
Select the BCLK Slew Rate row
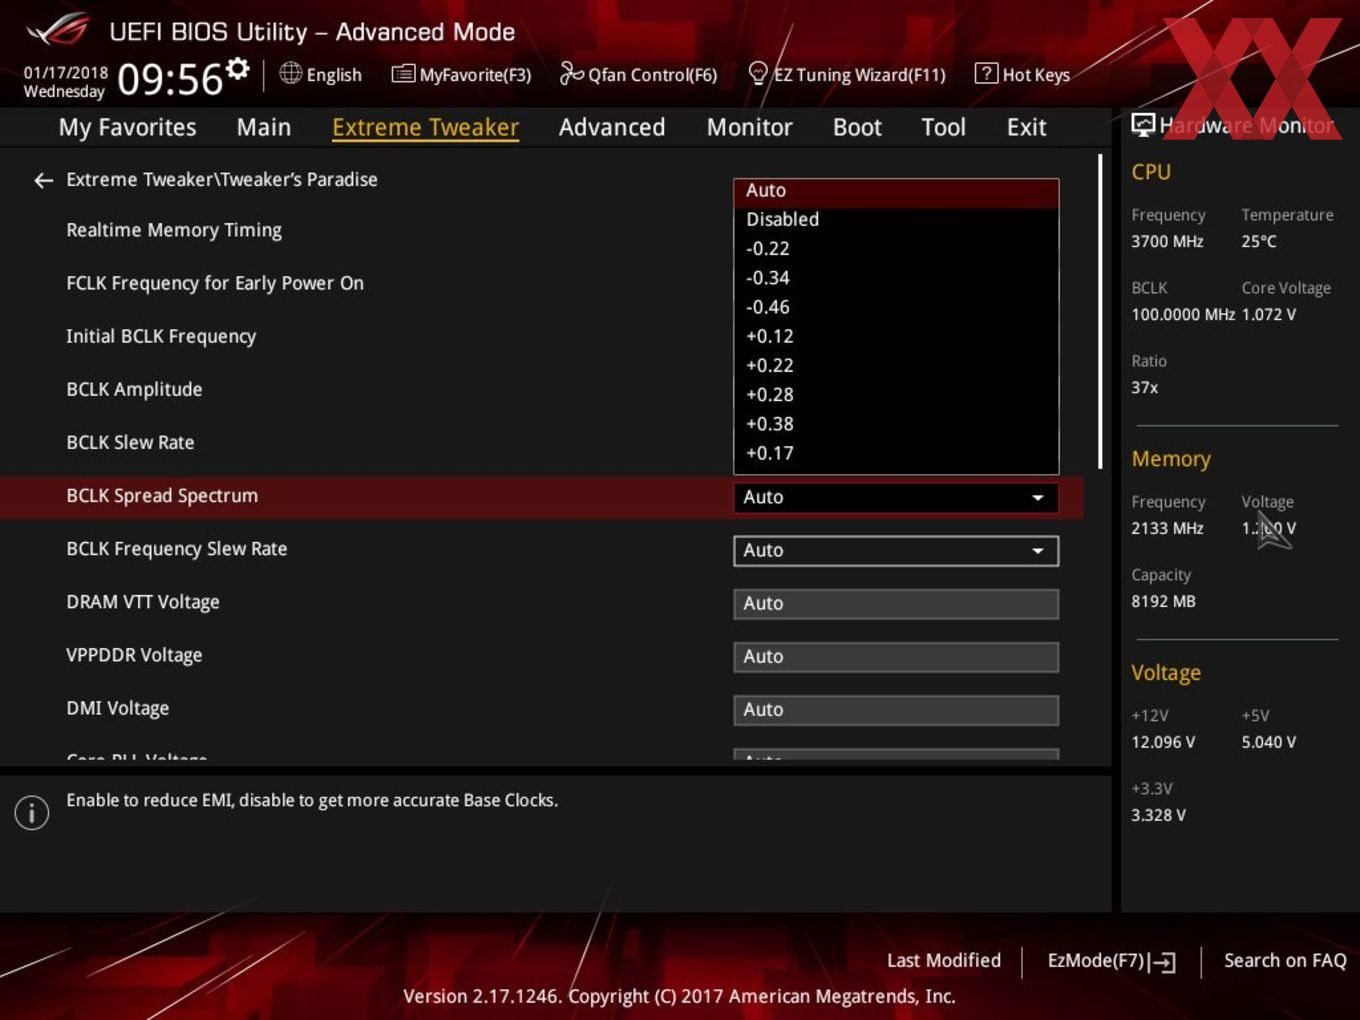click(130, 442)
